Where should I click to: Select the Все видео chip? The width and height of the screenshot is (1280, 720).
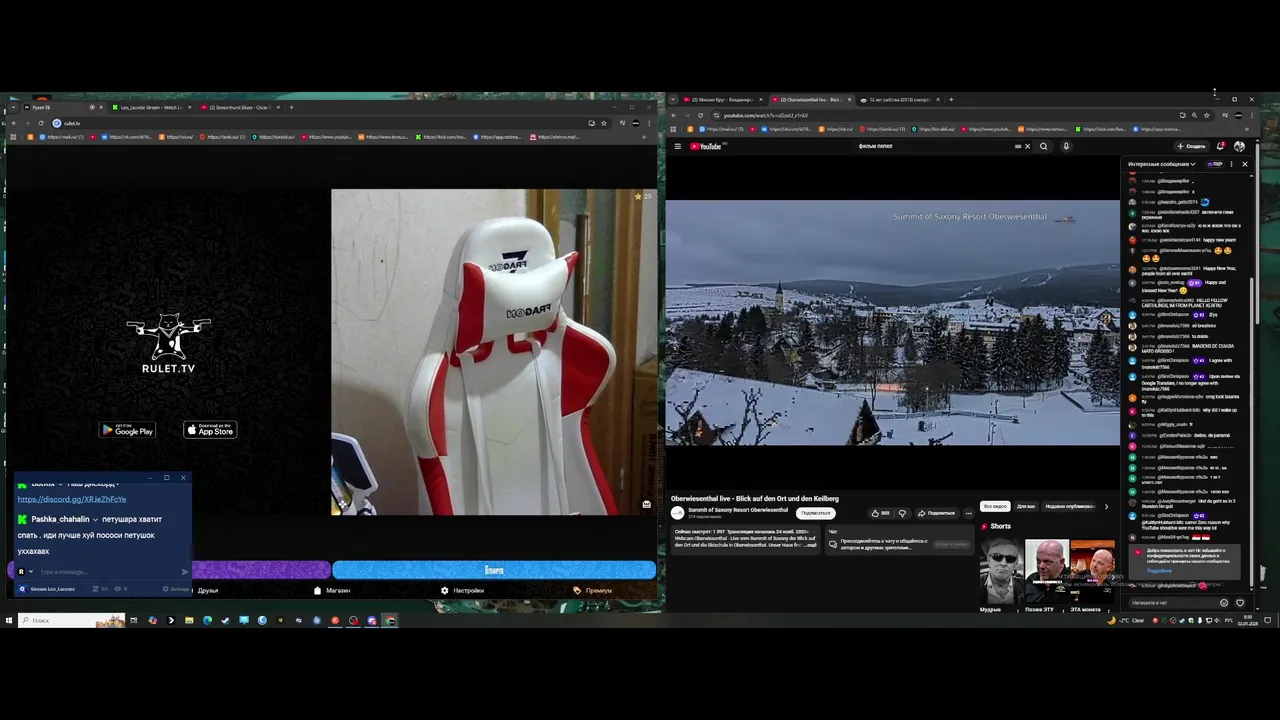(995, 506)
